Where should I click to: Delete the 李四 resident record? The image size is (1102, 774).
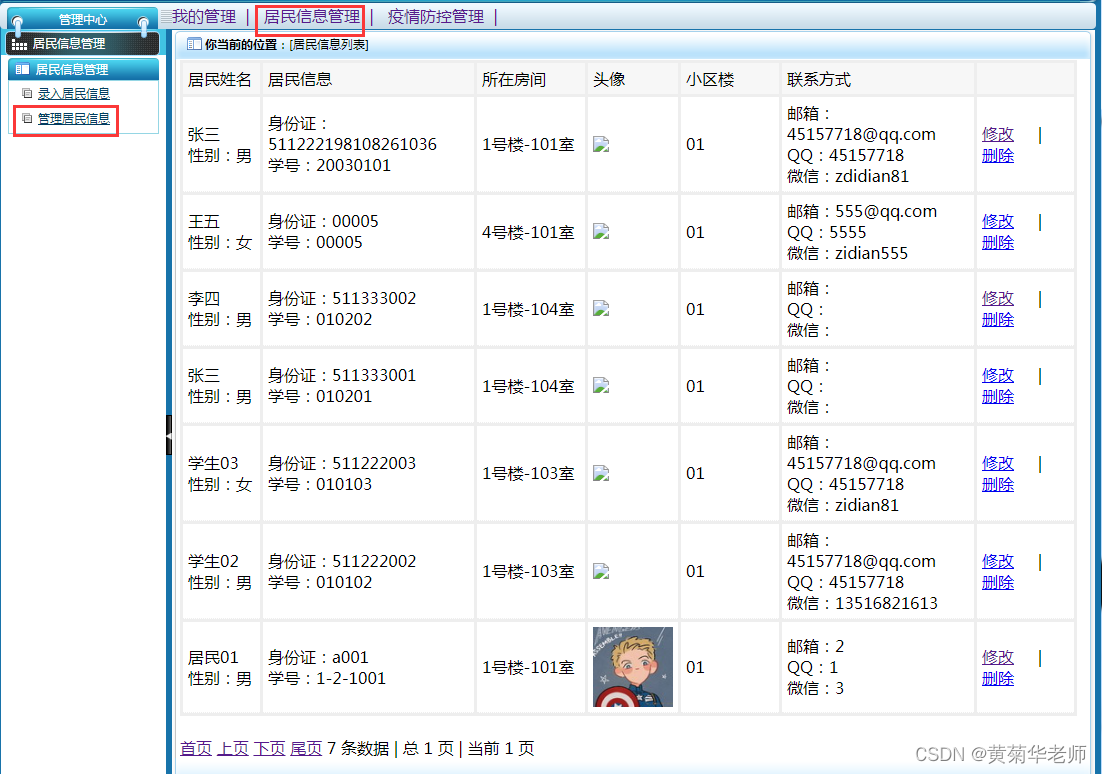click(x=997, y=319)
